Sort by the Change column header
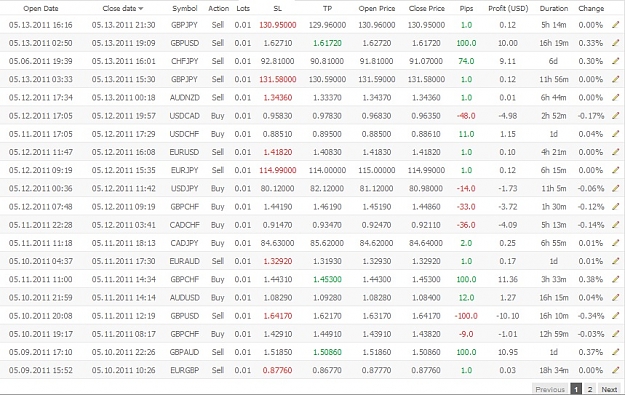This screenshot has height=395, width=625. (591, 8)
